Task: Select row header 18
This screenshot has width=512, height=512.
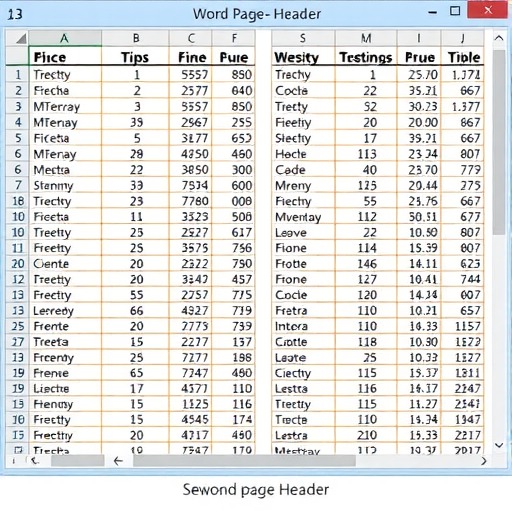Action: [x=18, y=201]
